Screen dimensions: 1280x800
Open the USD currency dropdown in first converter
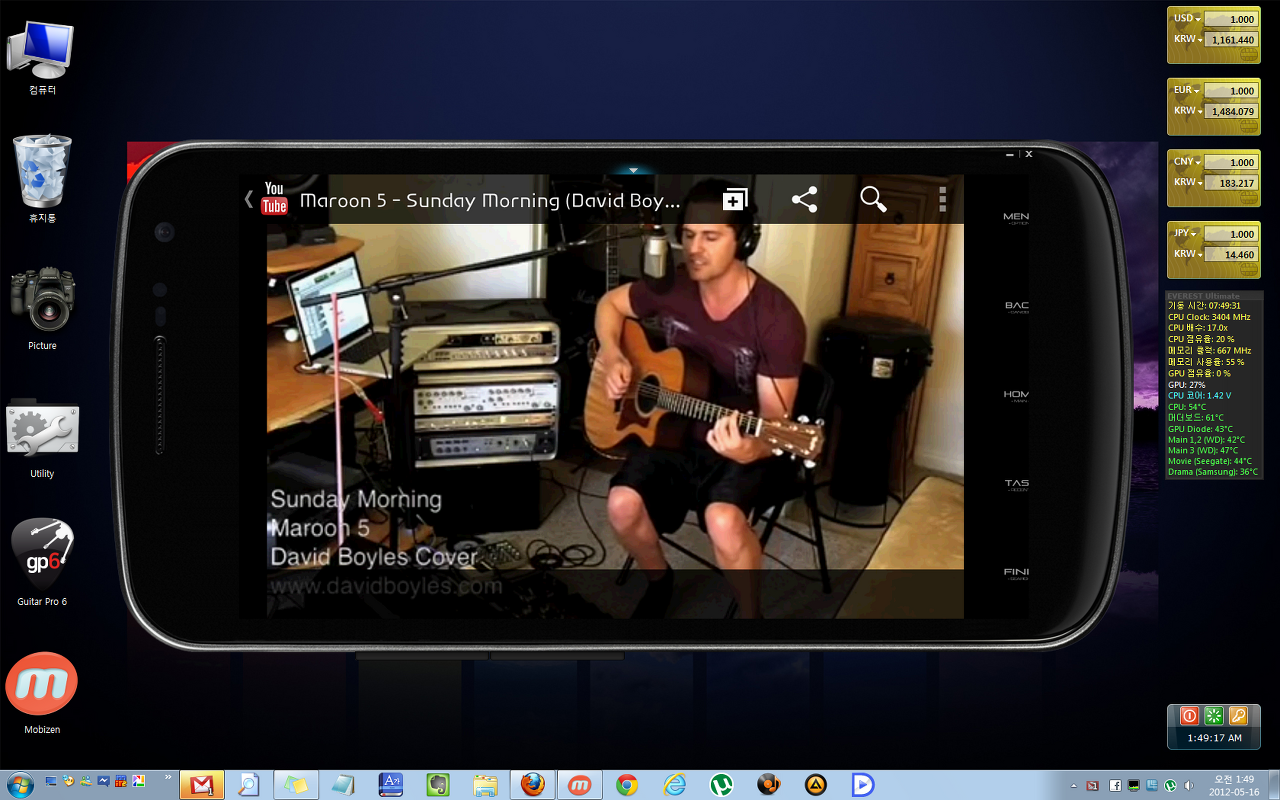click(x=1187, y=19)
